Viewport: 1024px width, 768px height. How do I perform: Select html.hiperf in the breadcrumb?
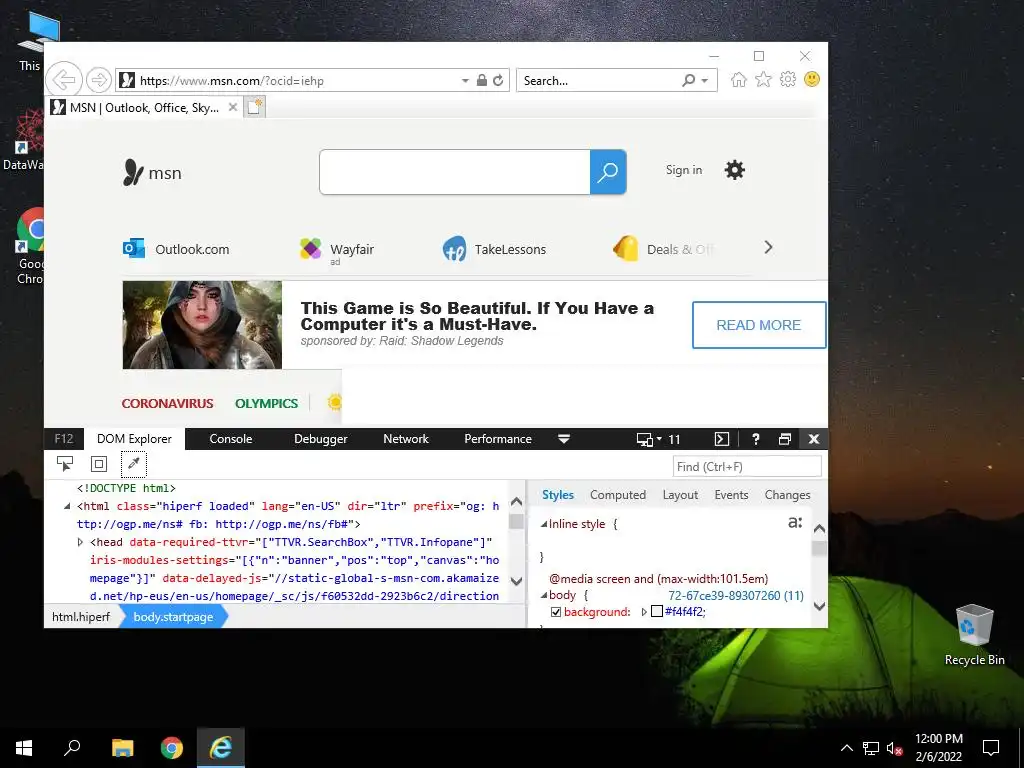81,616
